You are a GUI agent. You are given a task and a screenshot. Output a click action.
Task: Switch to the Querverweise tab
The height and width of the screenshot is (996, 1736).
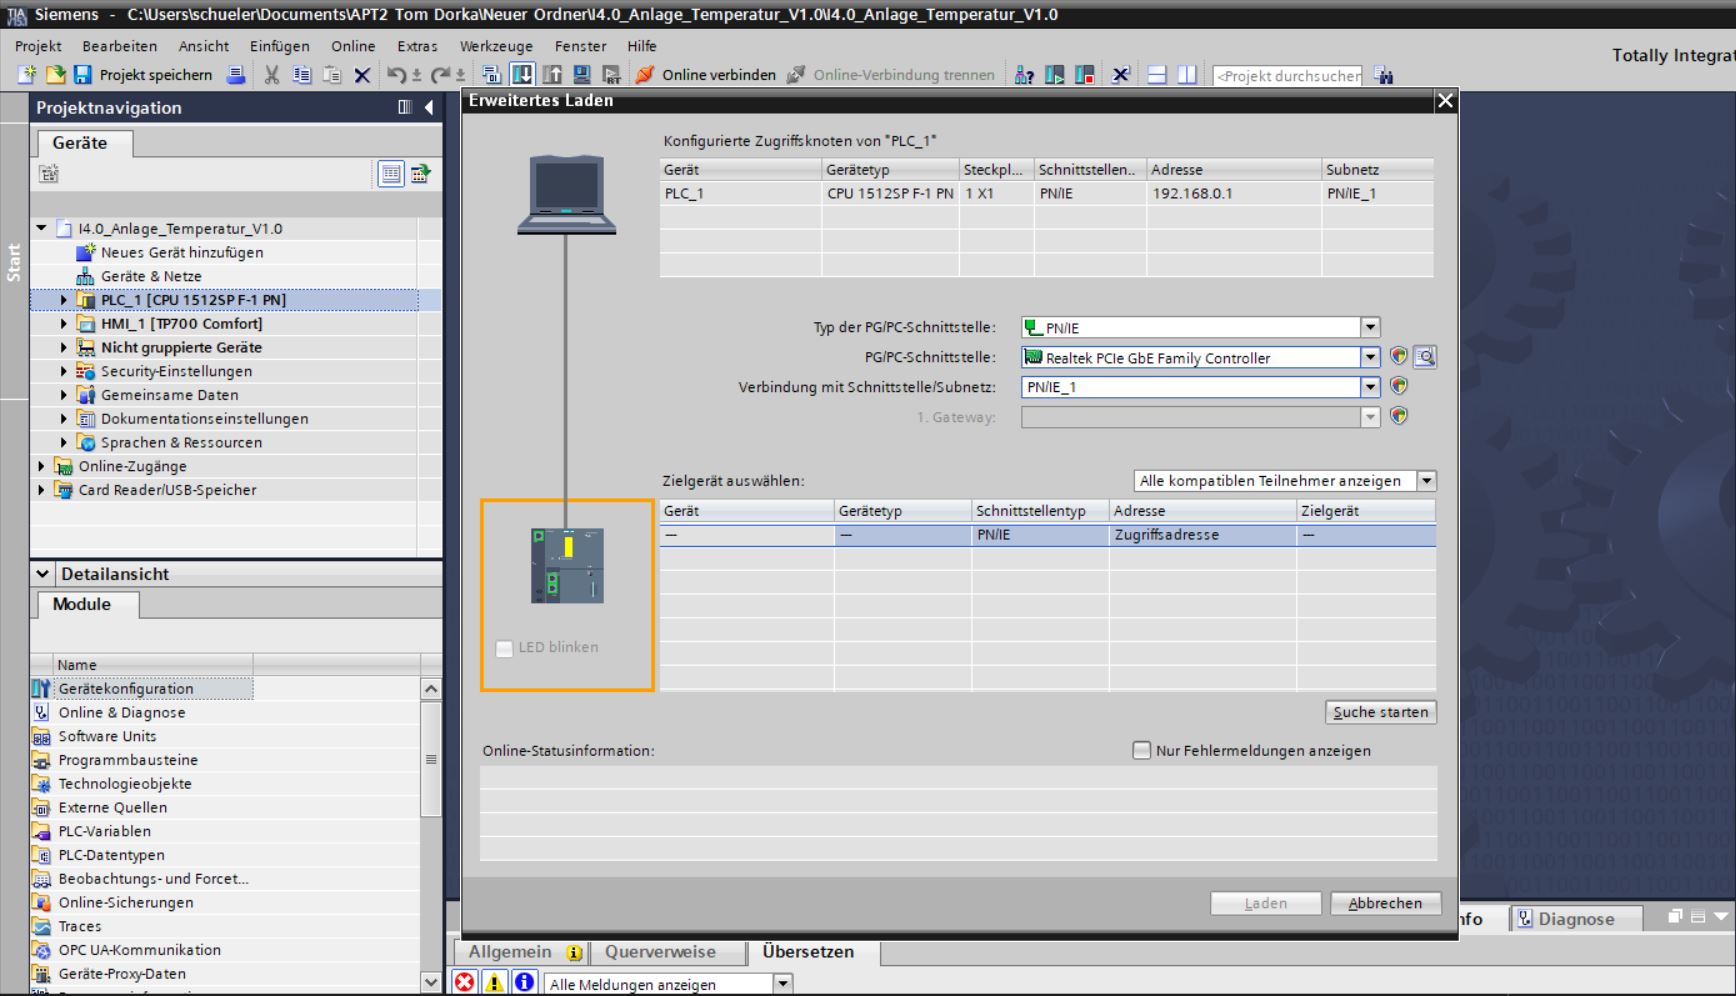(x=659, y=952)
